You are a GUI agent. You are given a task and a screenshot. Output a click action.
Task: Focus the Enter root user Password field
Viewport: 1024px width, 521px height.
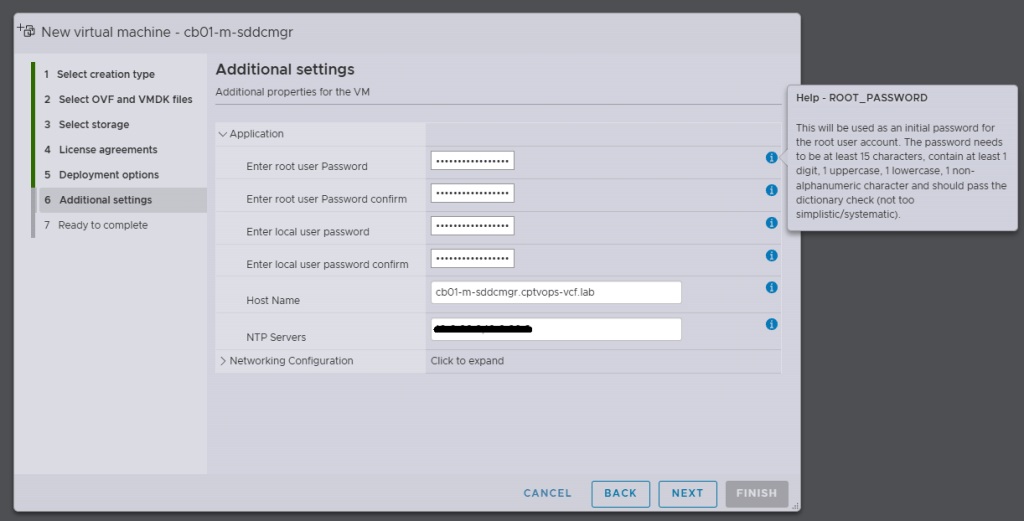tap(472, 161)
